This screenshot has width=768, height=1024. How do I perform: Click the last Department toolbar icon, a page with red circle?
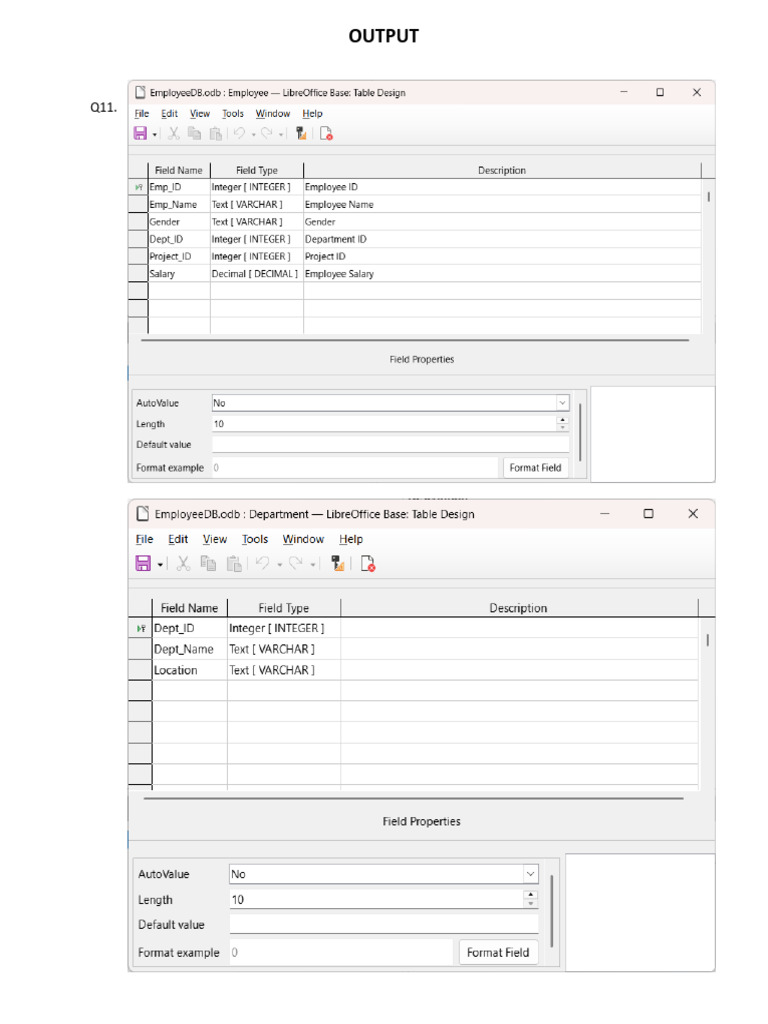(368, 563)
